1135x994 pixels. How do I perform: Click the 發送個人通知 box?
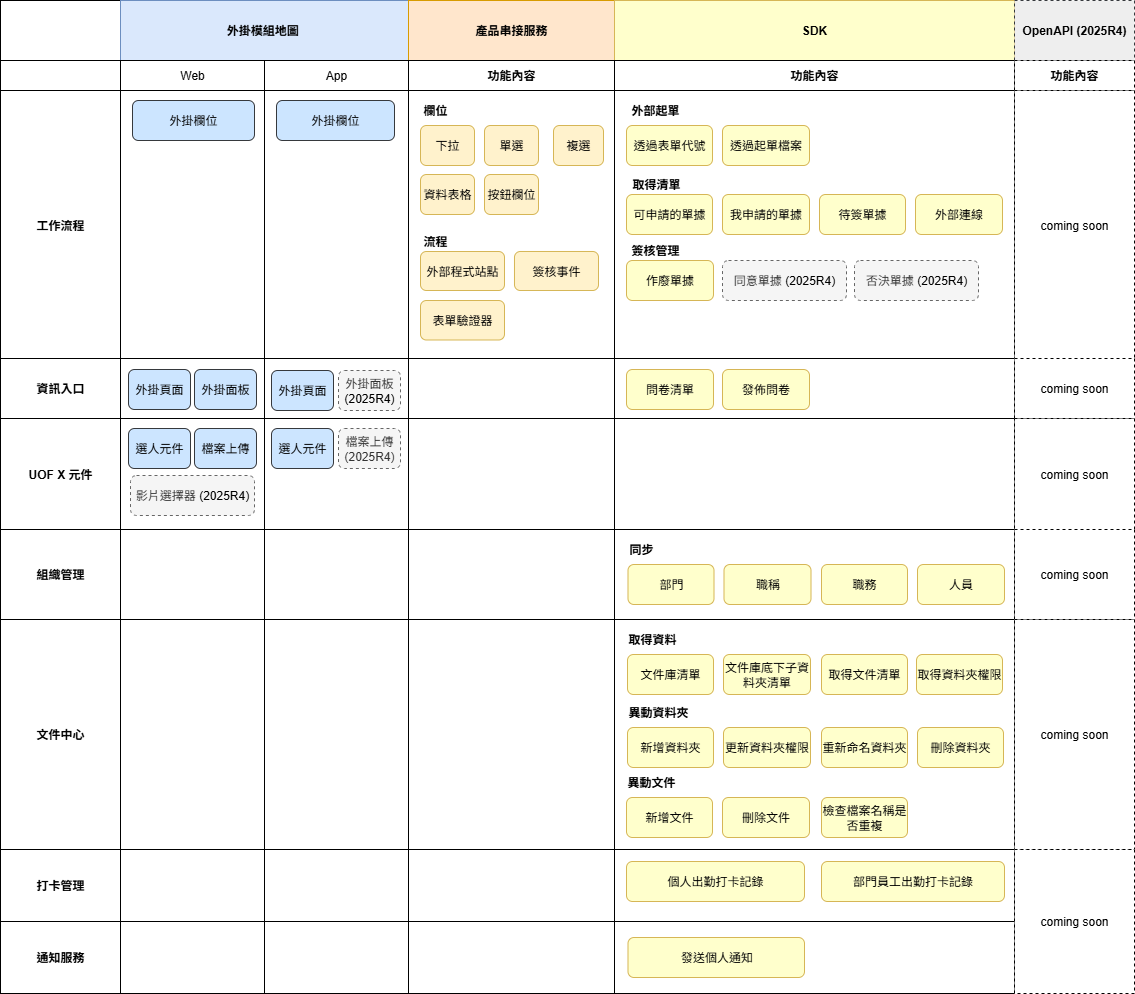(x=716, y=957)
